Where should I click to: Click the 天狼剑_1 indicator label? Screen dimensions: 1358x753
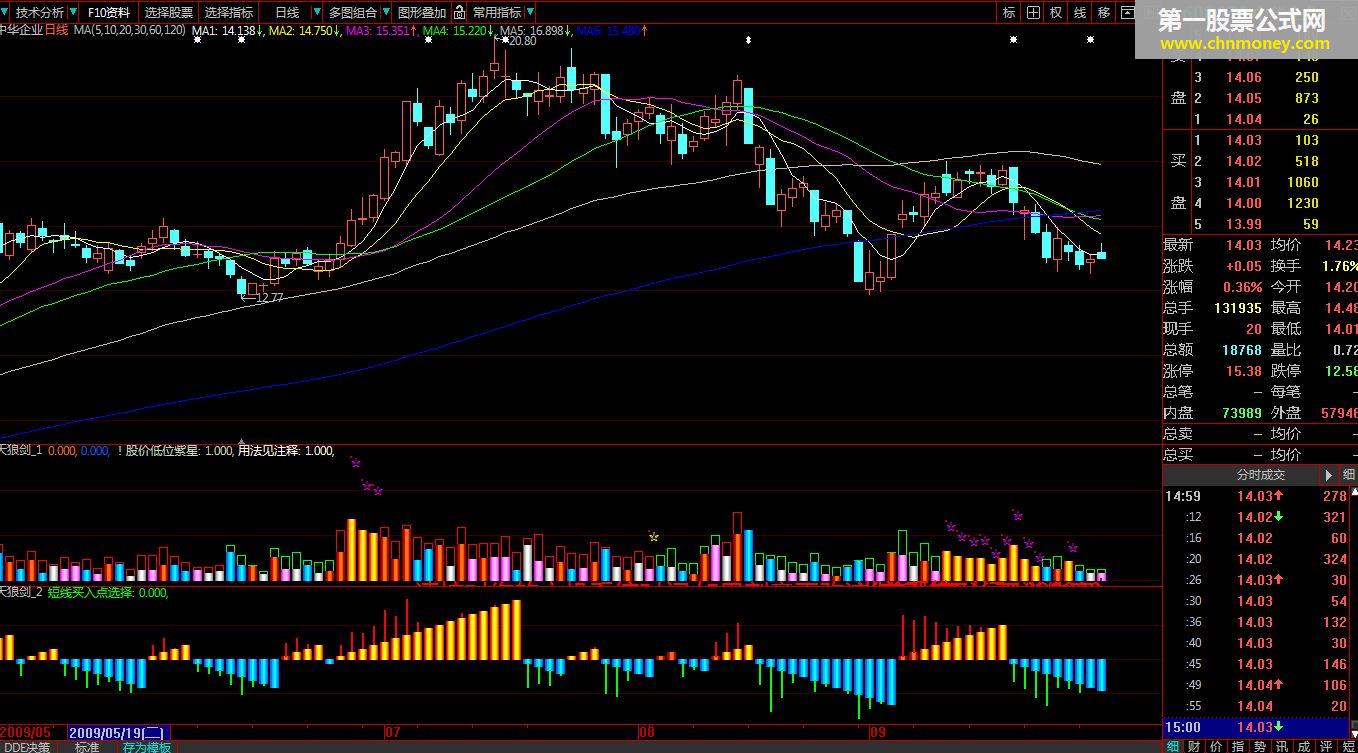pos(20,451)
